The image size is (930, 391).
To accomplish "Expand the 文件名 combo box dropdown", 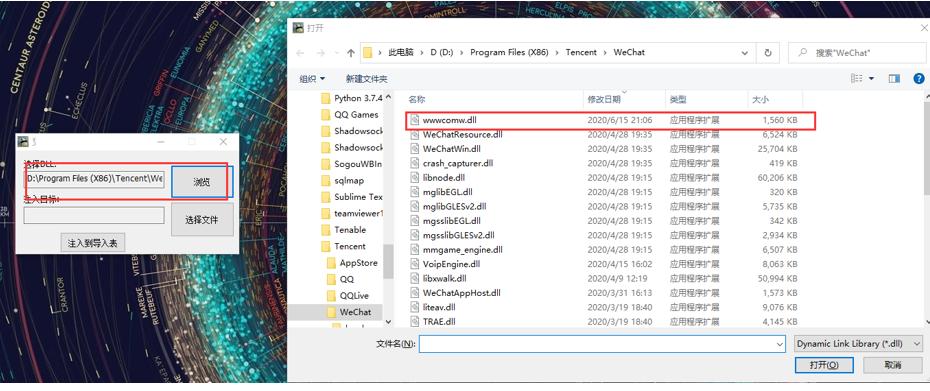I will (x=779, y=344).
